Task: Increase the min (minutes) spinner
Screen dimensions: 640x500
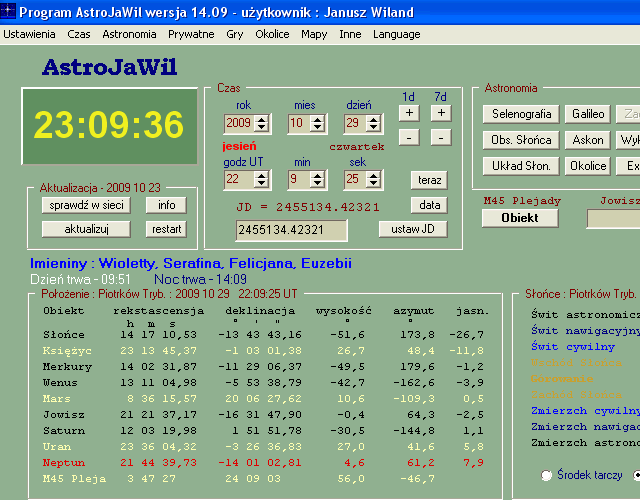Action: click(x=317, y=175)
